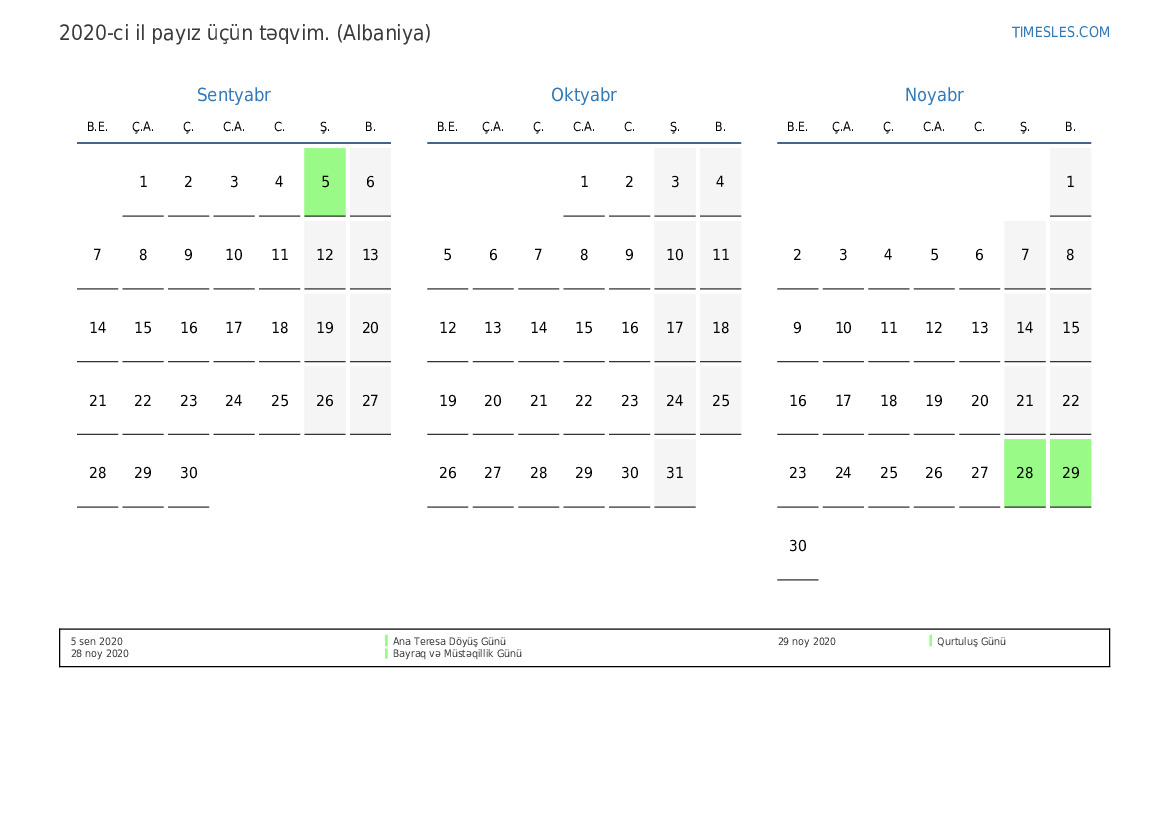1169x827 pixels.
Task: Click the Qurtuluş Günü legend label
Action: click(971, 642)
